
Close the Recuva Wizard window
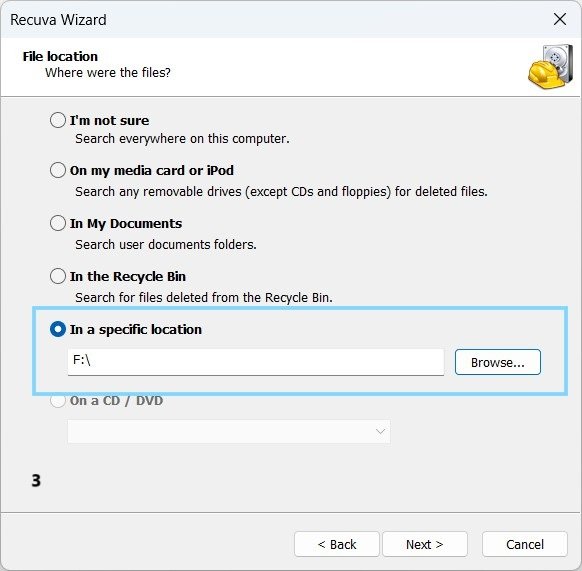(560, 19)
